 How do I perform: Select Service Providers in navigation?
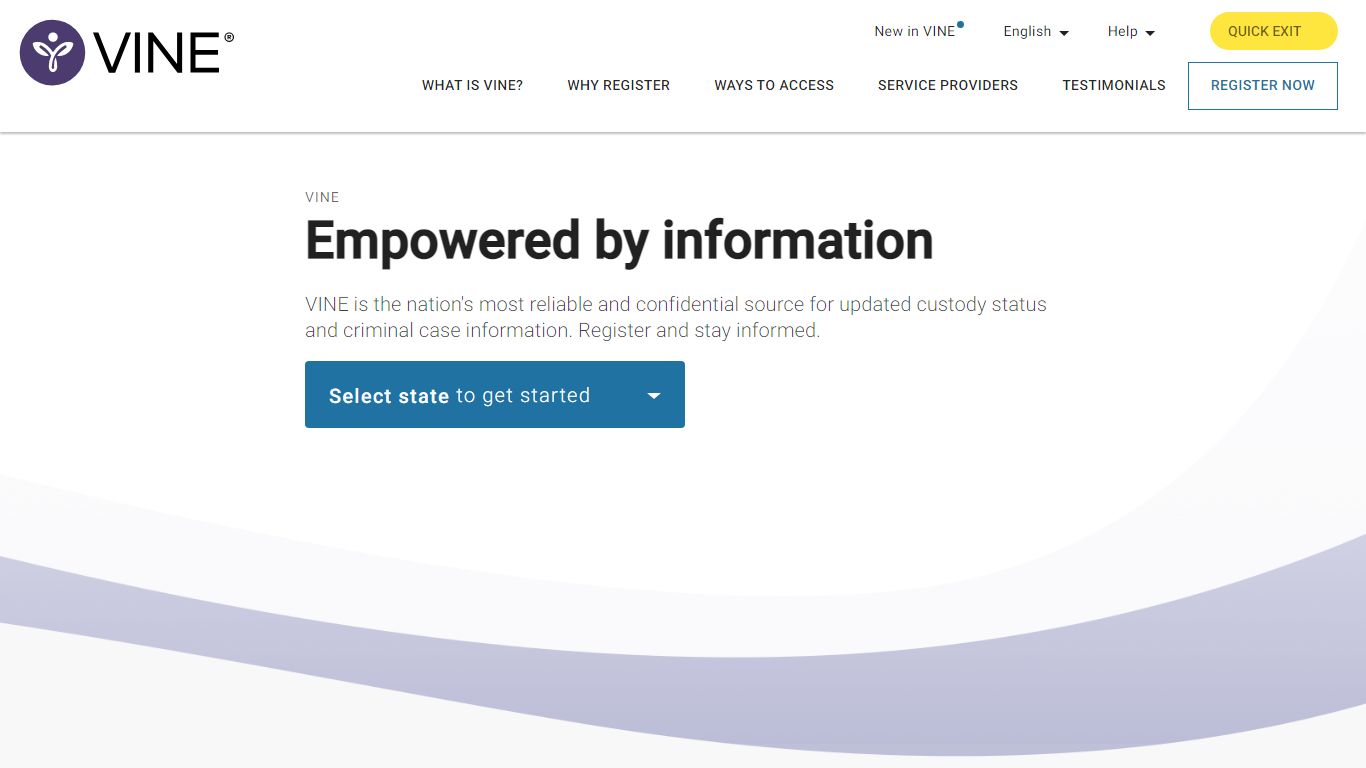(x=948, y=85)
